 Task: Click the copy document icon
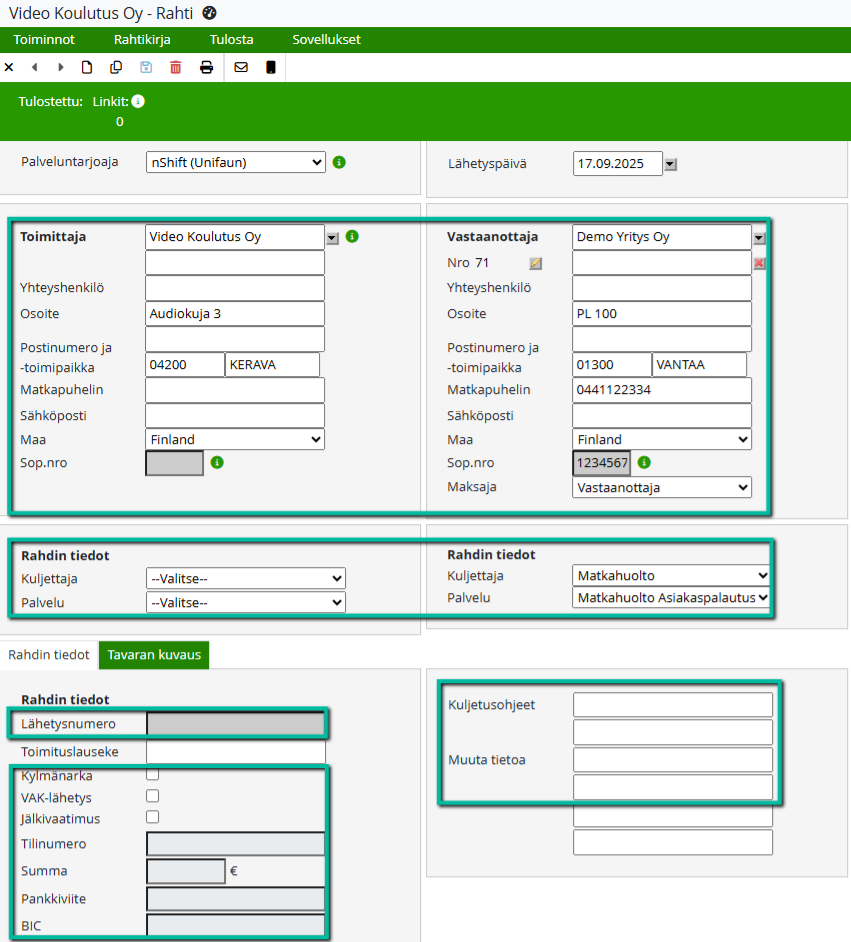pyautogui.click(x=116, y=67)
